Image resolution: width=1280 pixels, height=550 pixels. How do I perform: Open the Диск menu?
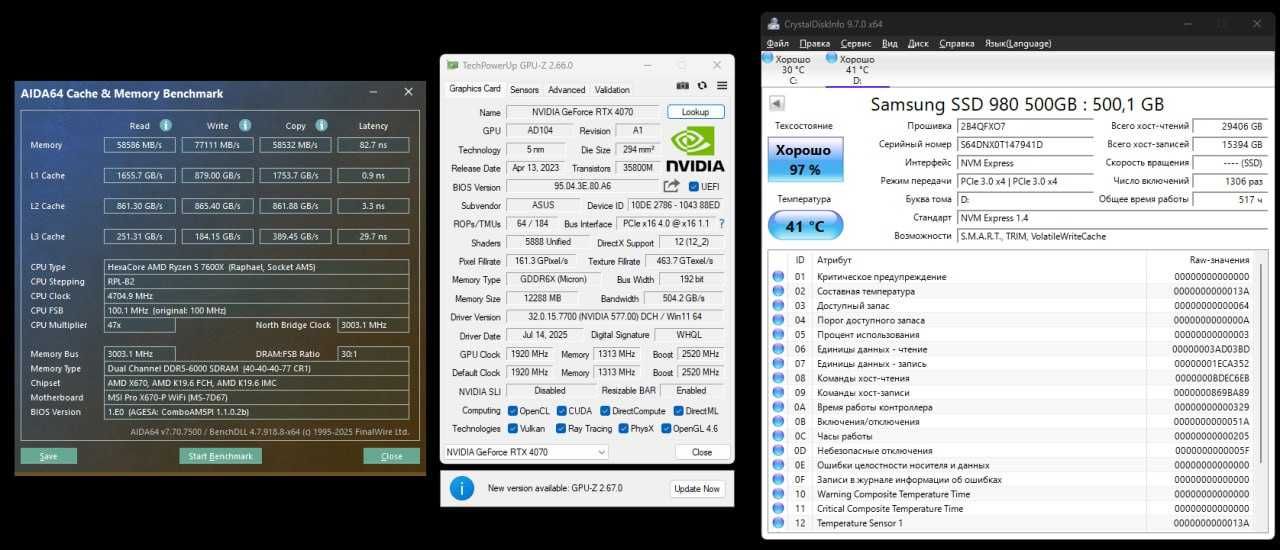(x=919, y=44)
